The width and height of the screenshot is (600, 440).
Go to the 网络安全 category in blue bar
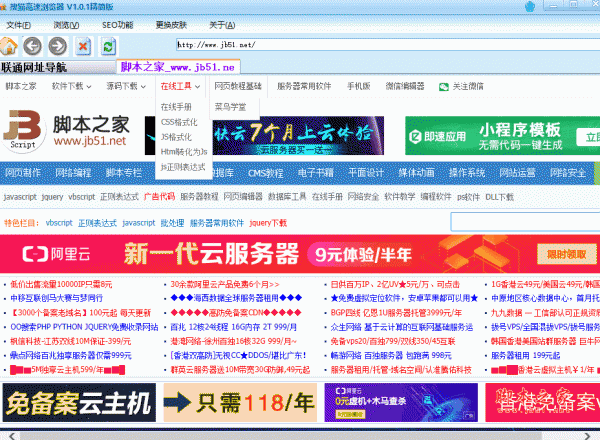(x=568, y=173)
